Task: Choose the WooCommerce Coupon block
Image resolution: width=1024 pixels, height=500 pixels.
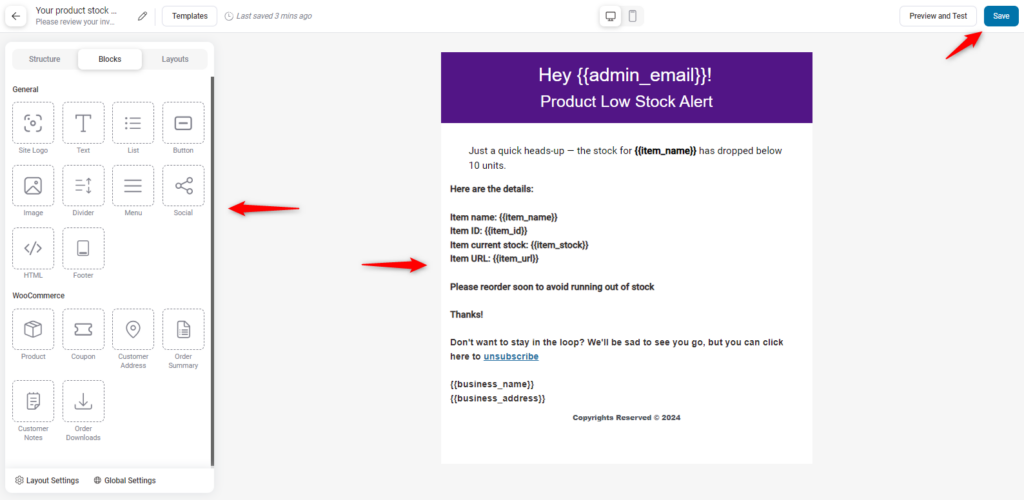Action: pyautogui.click(x=83, y=330)
